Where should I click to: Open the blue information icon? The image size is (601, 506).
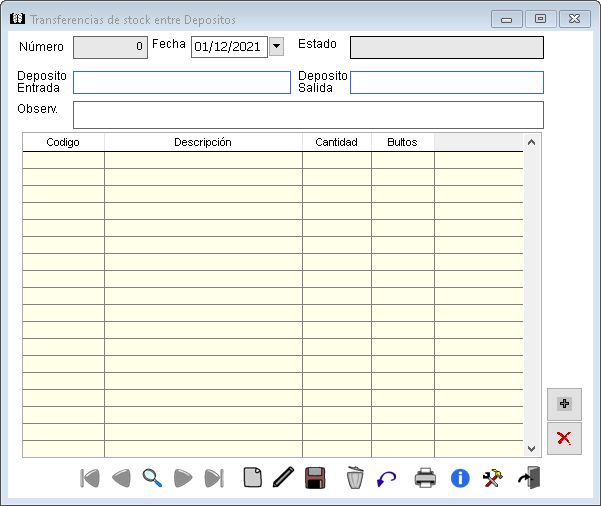click(x=460, y=478)
